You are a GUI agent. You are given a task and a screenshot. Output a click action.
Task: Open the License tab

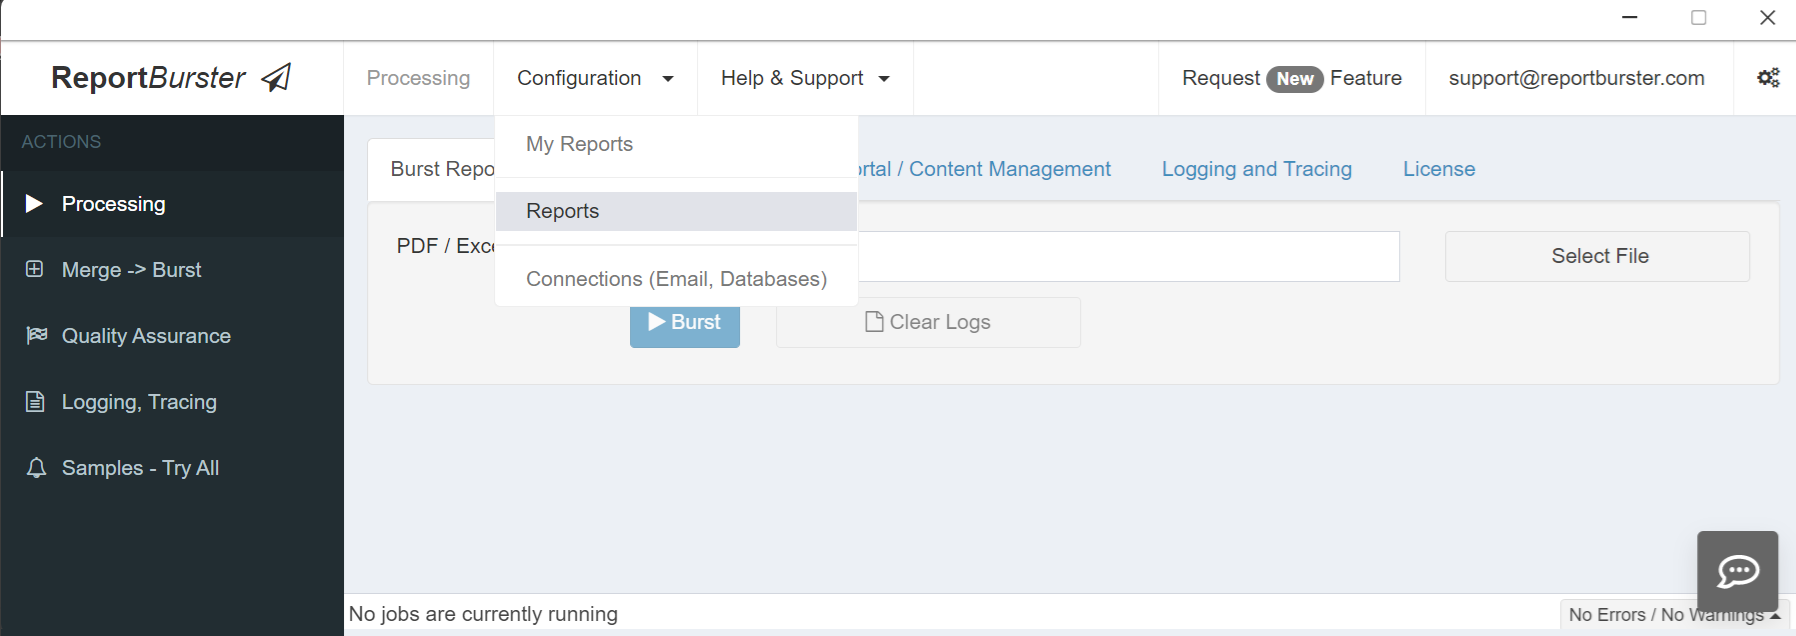pos(1439,169)
